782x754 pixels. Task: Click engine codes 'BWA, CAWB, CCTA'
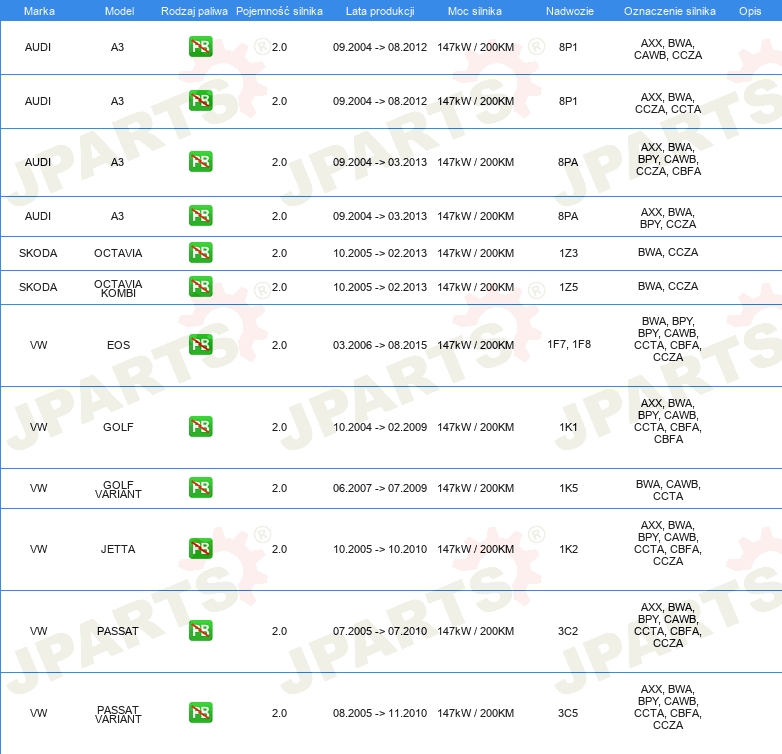coord(668,490)
